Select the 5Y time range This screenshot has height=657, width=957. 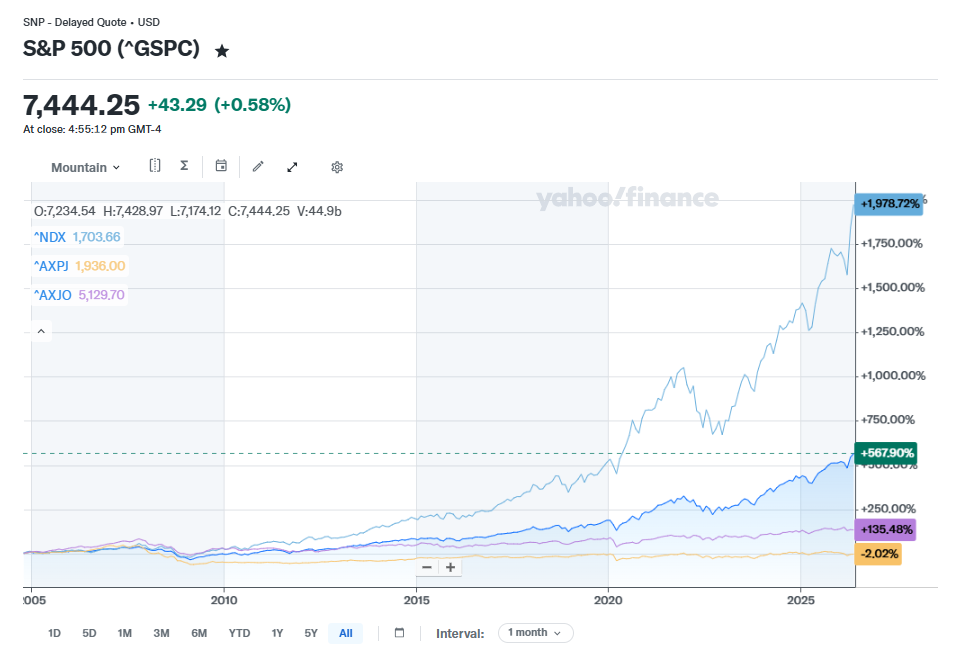point(311,633)
